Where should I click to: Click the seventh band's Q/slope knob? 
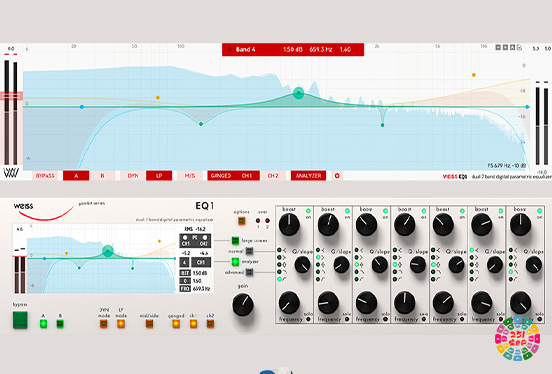pyautogui.click(x=534, y=265)
